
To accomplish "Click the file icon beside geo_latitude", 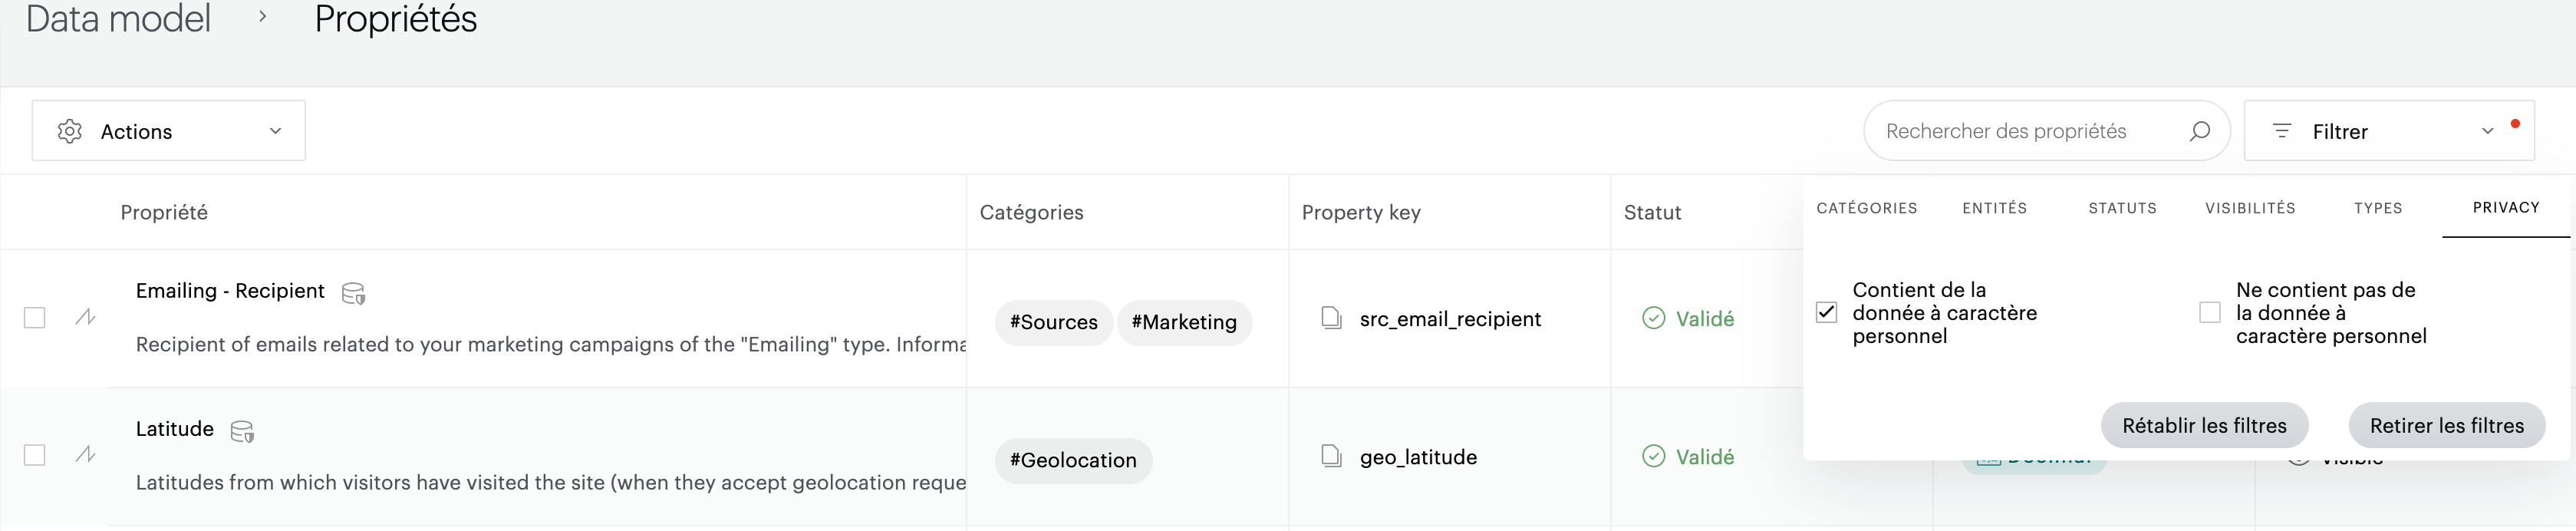I will tap(1331, 456).
